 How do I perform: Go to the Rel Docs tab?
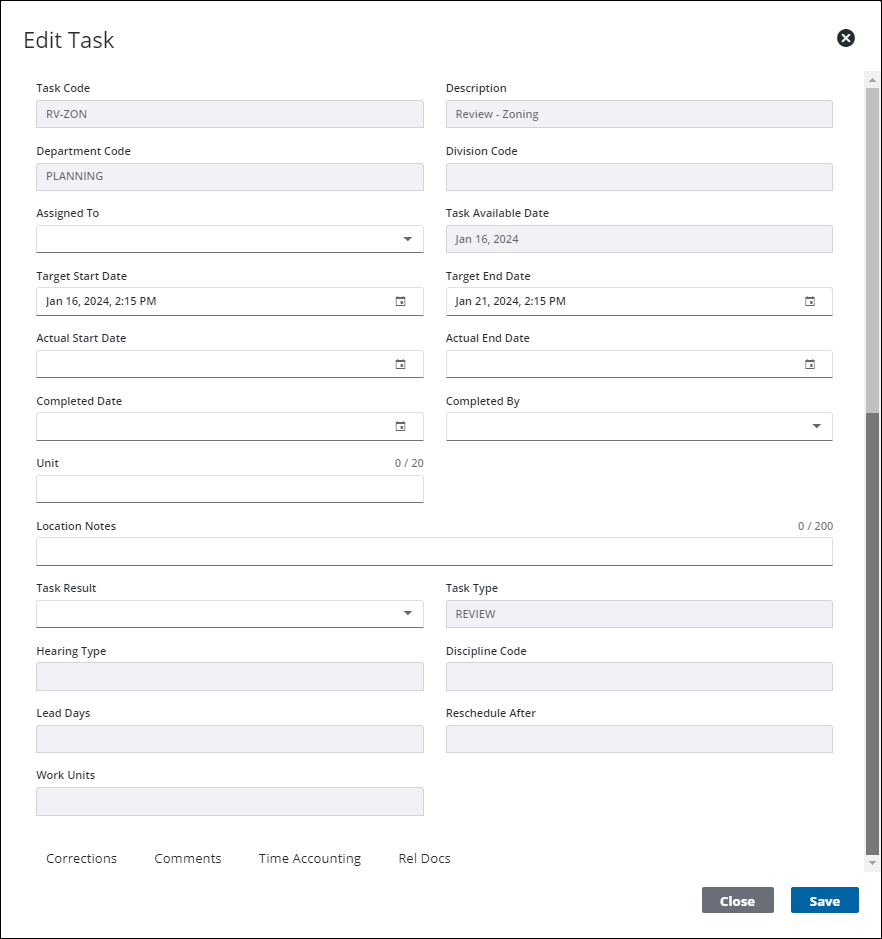point(424,858)
